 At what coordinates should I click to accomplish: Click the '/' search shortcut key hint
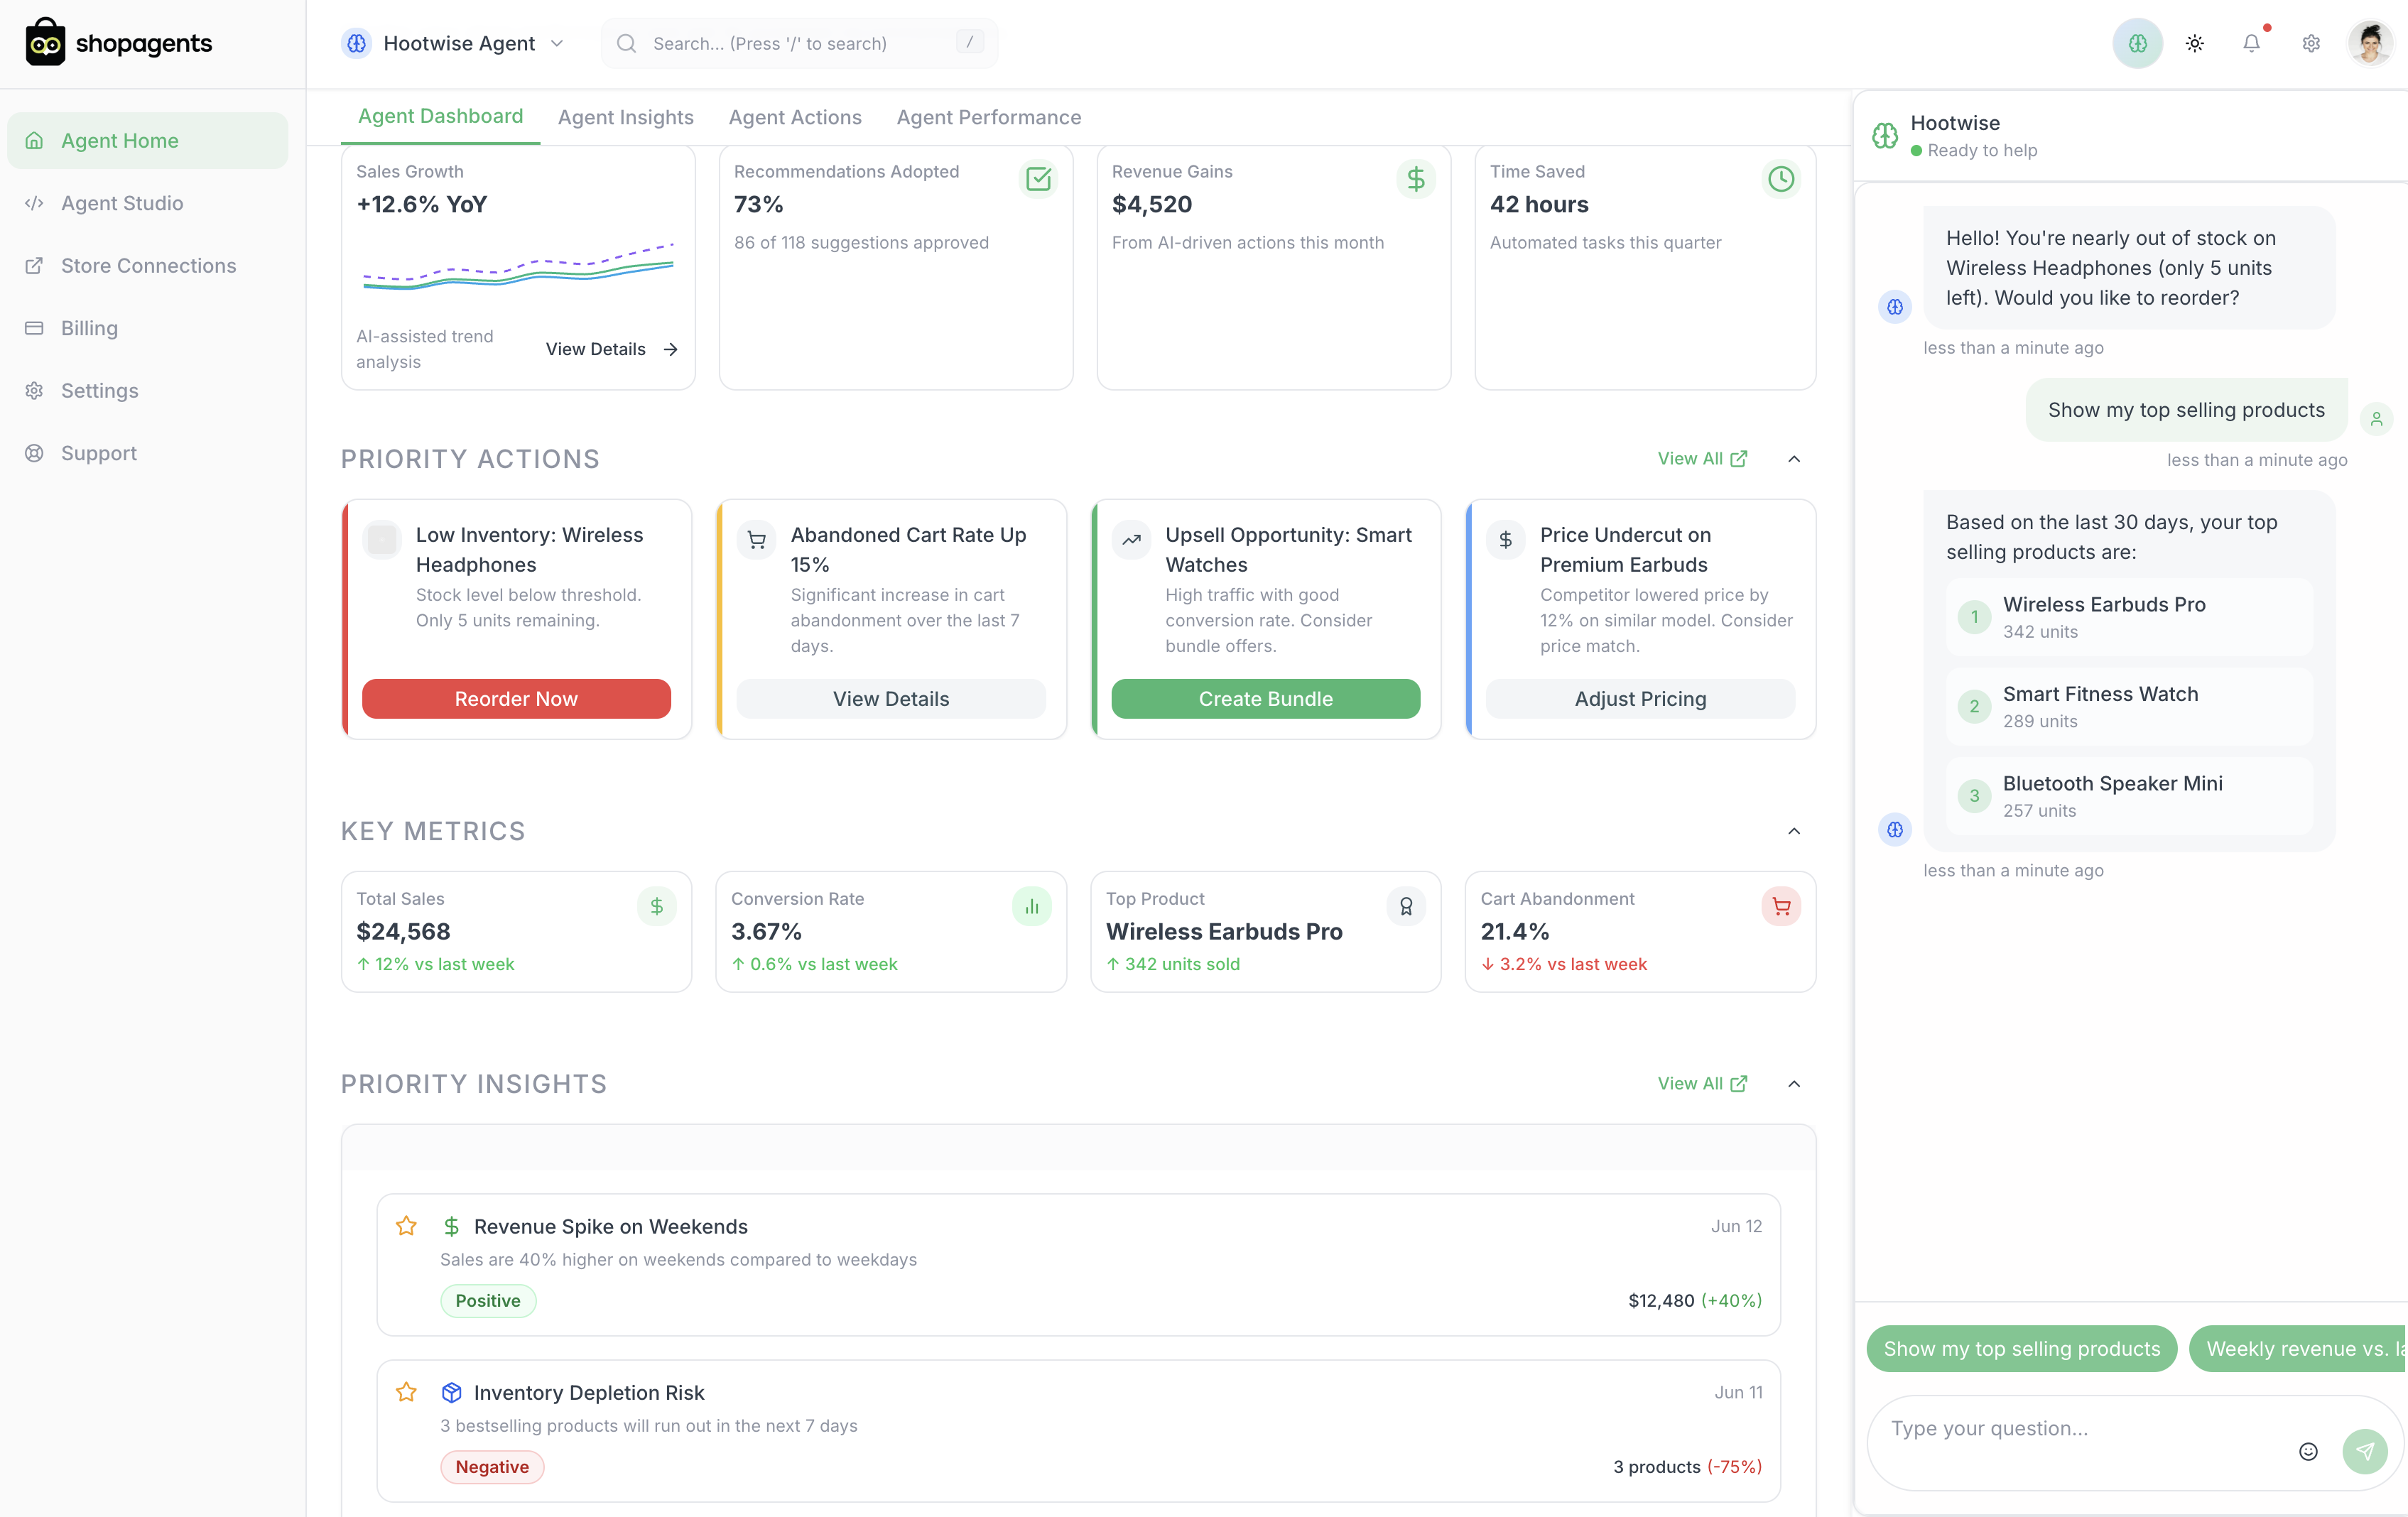[969, 42]
